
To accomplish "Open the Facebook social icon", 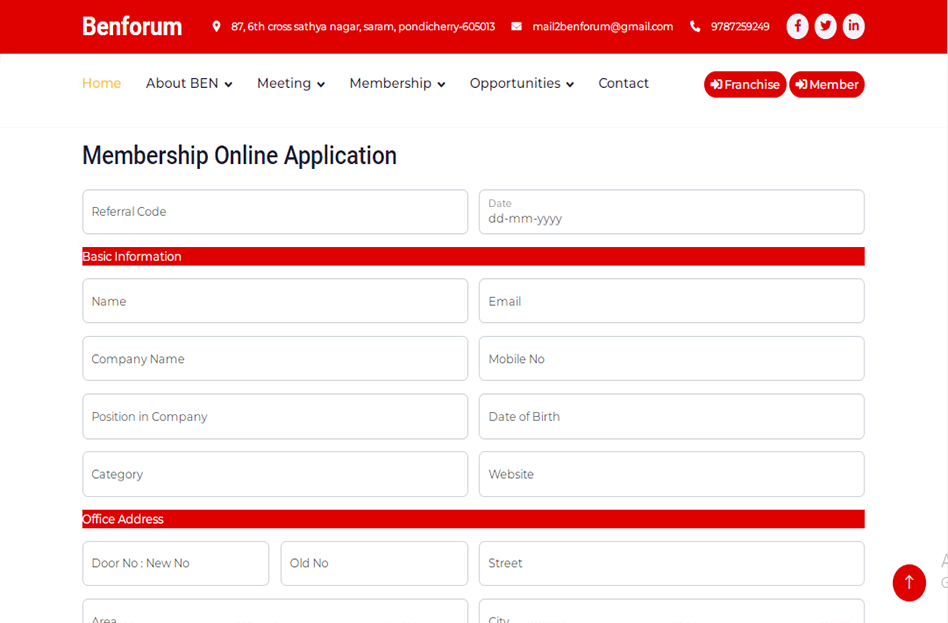I will (x=797, y=26).
